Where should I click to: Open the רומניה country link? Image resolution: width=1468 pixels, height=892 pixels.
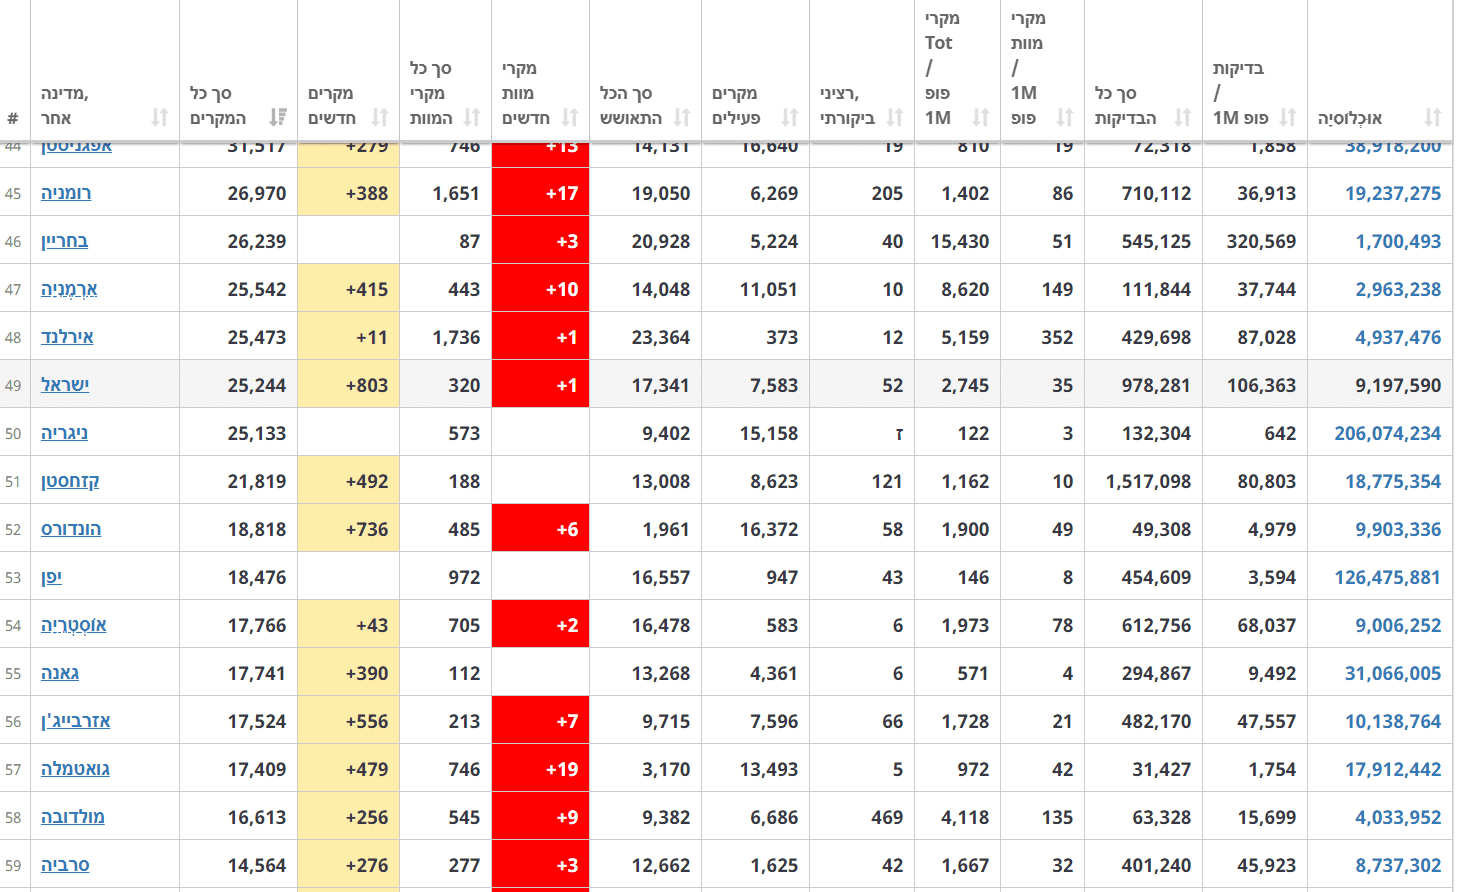[x=66, y=193]
